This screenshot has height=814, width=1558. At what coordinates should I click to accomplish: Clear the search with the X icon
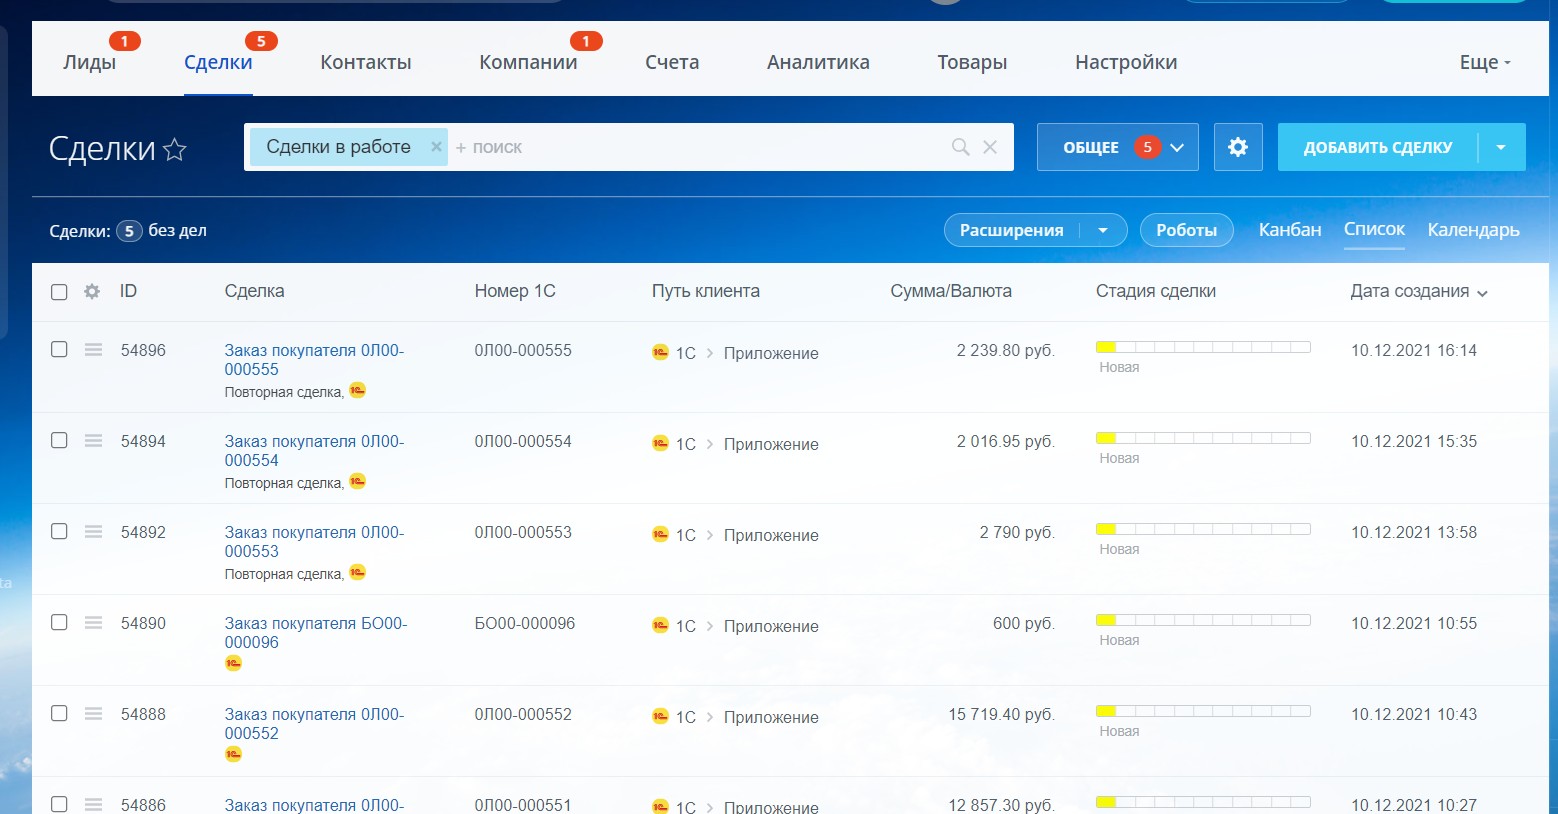coord(990,147)
